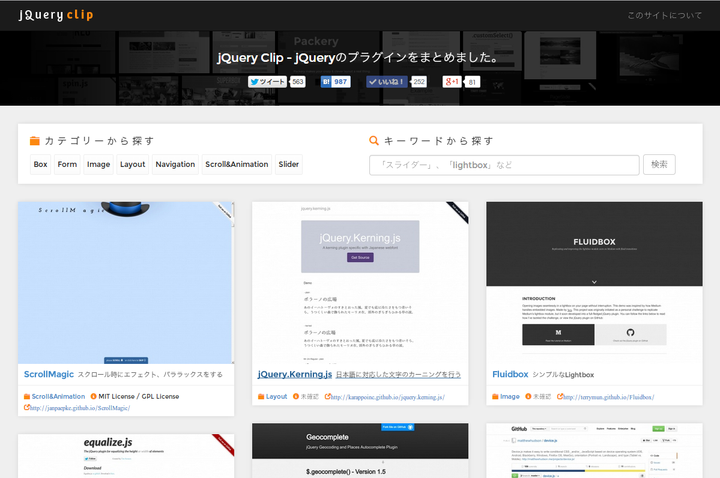Open the GitHub device.js preview thumbnail
Viewport: 720px width, 478px height.
point(594,450)
